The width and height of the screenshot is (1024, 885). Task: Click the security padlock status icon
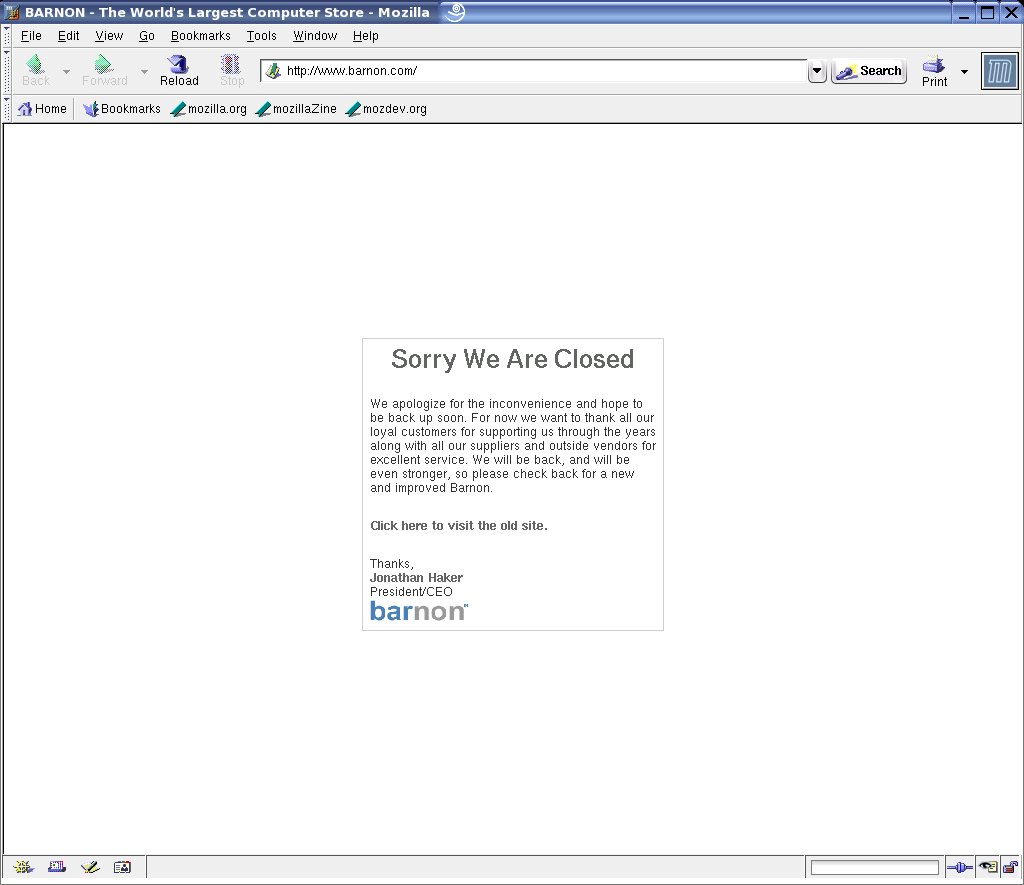click(1010, 867)
